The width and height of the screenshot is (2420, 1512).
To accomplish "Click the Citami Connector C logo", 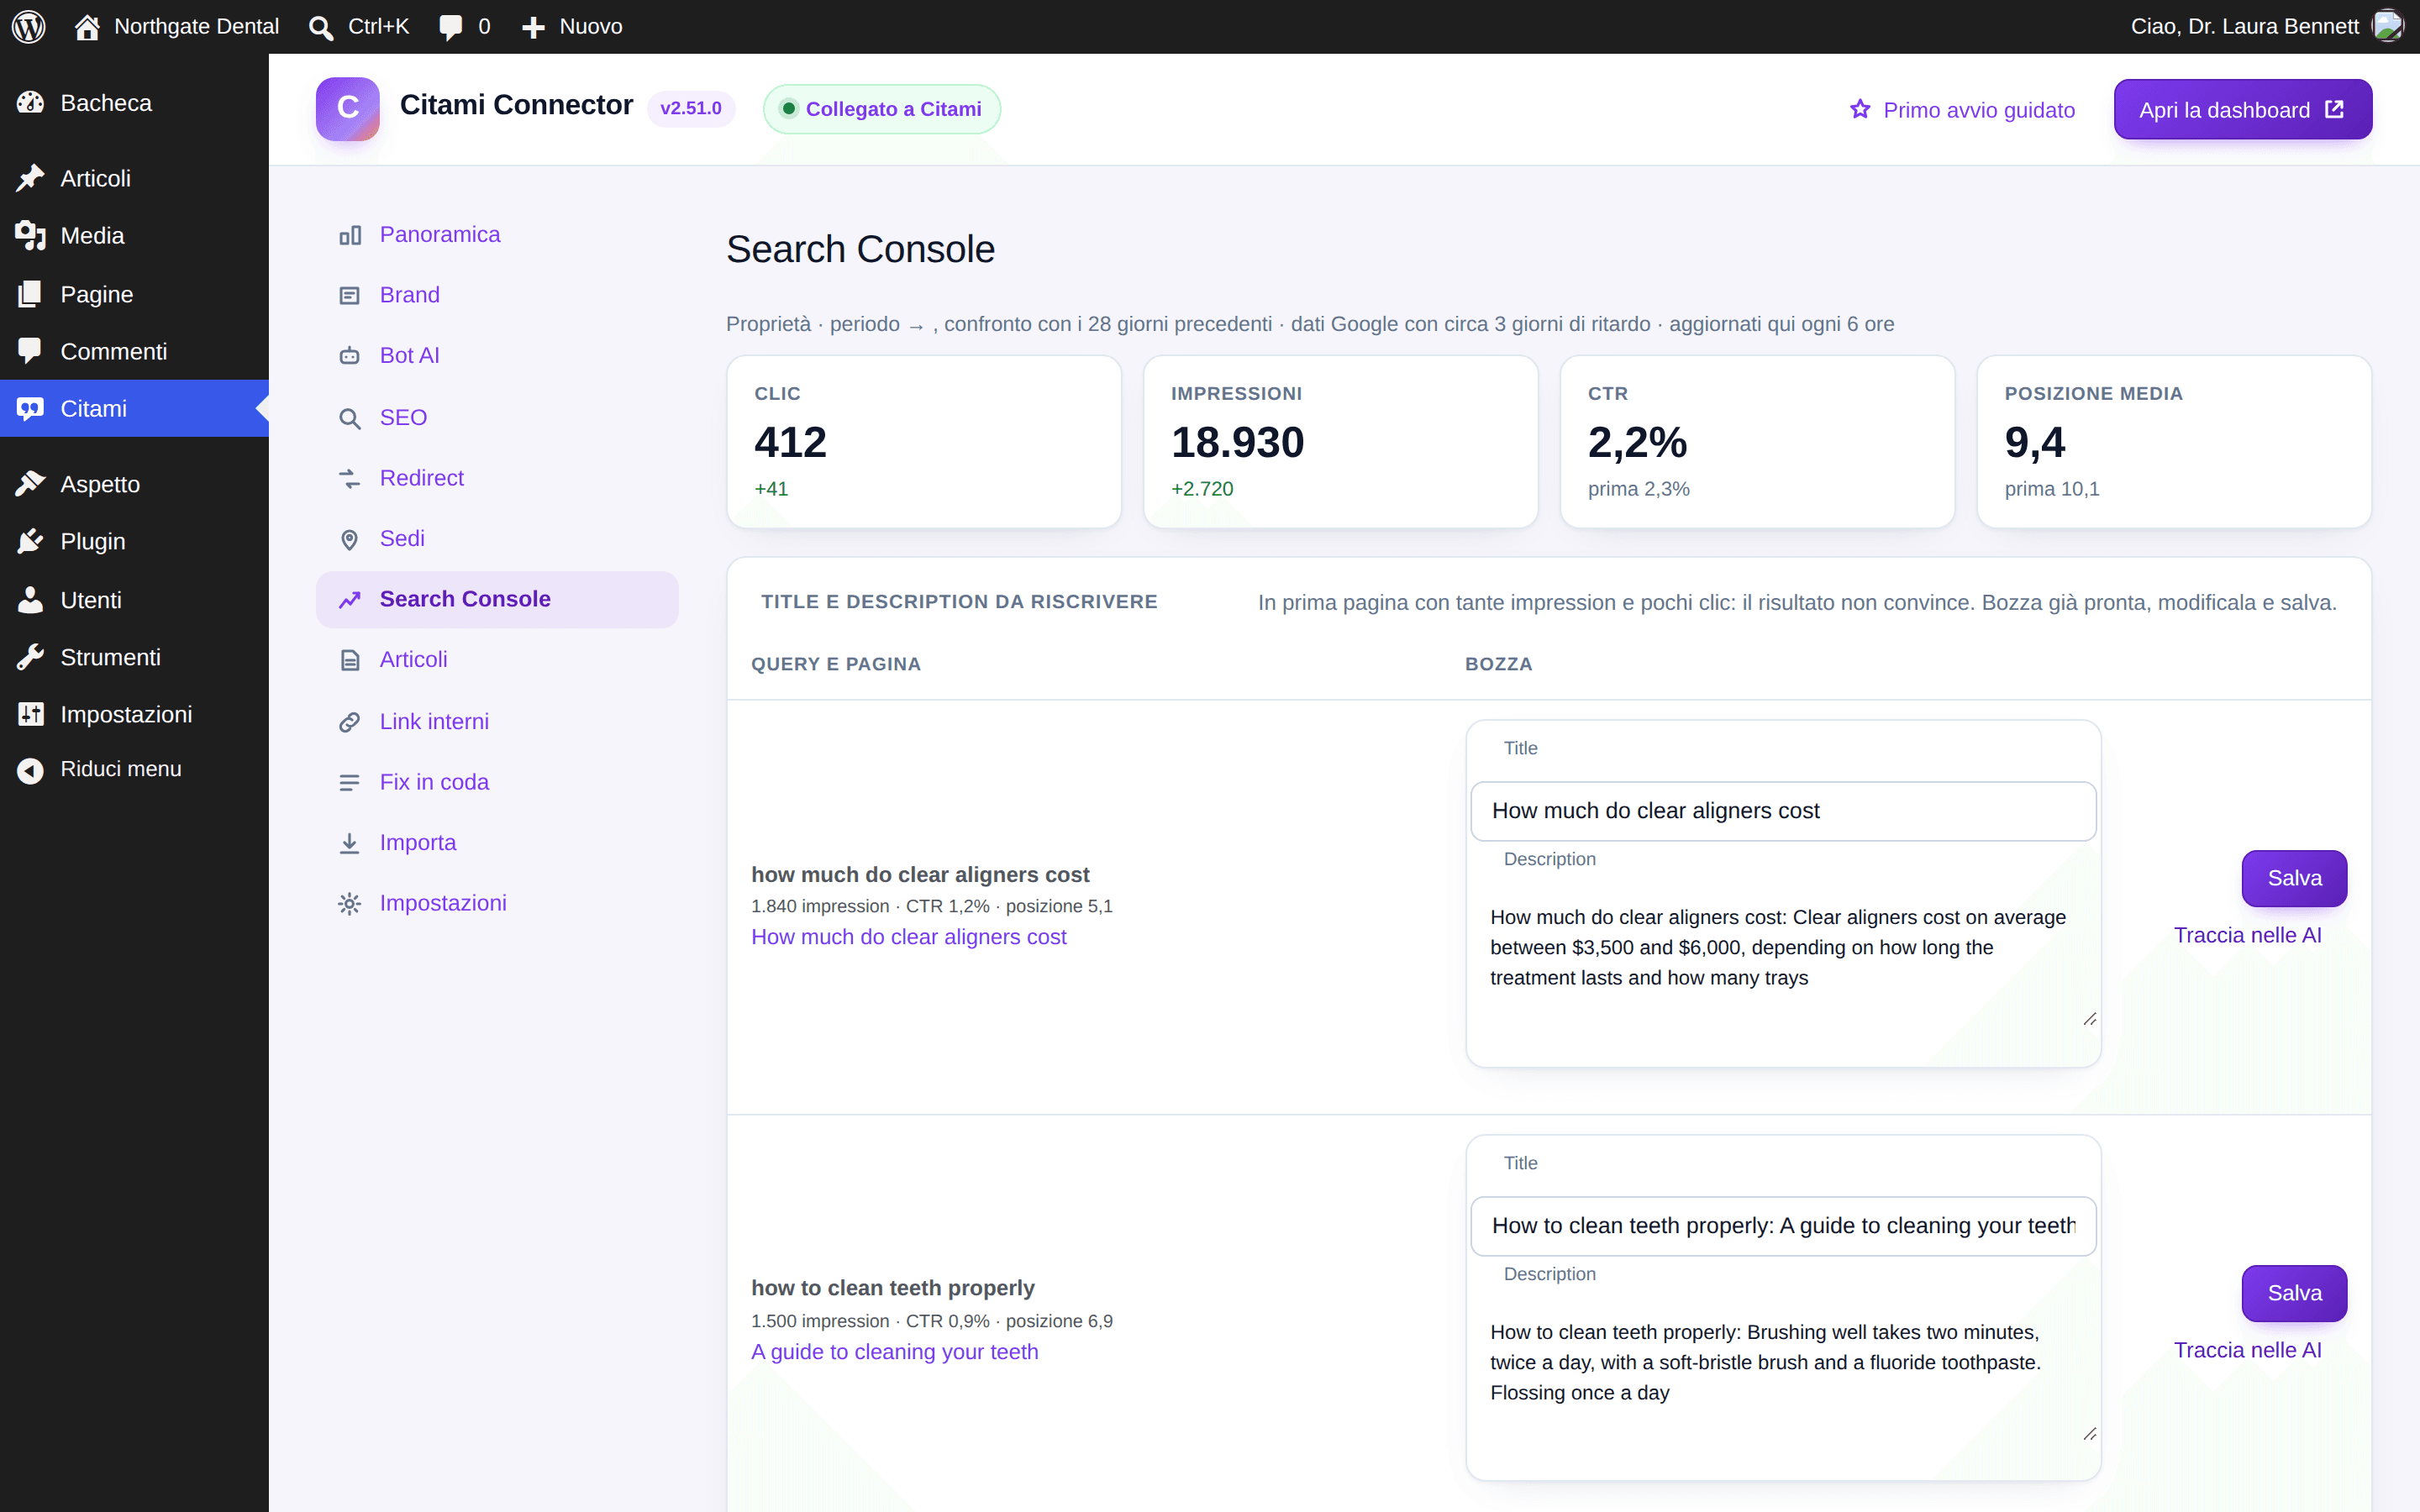I will click(347, 109).
